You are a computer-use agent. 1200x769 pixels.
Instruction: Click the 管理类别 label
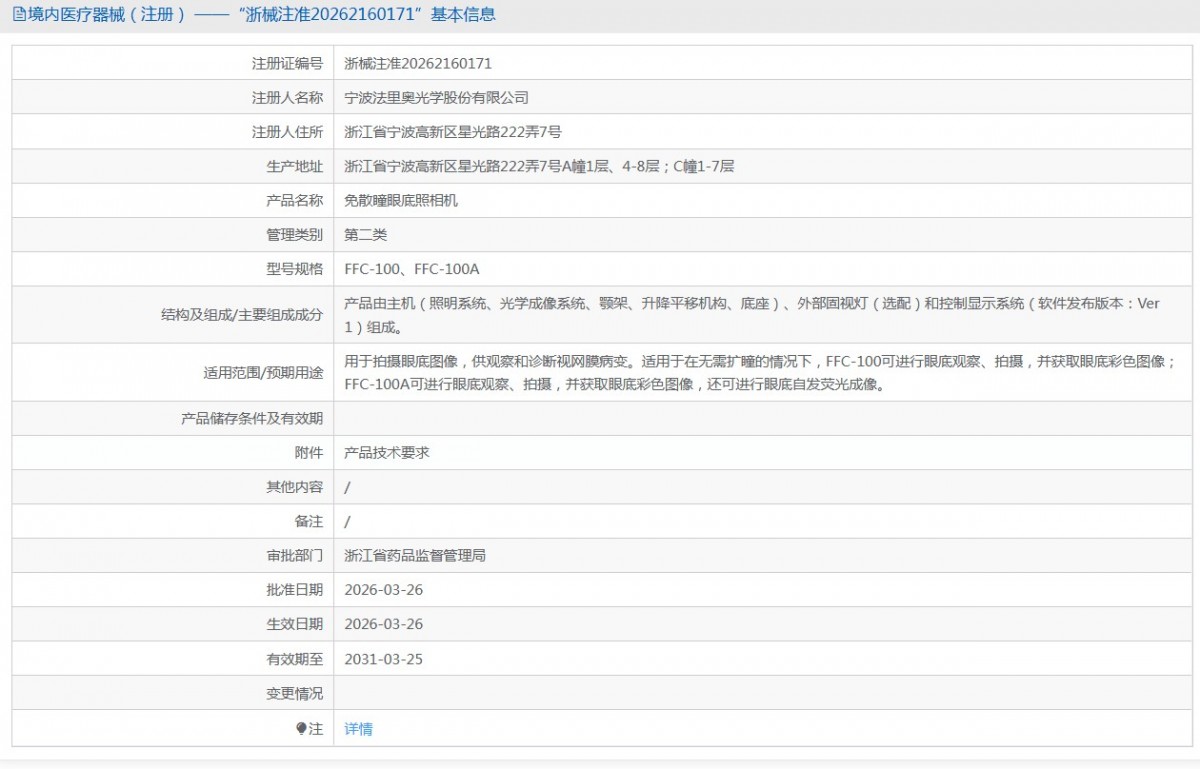(294, 235)
